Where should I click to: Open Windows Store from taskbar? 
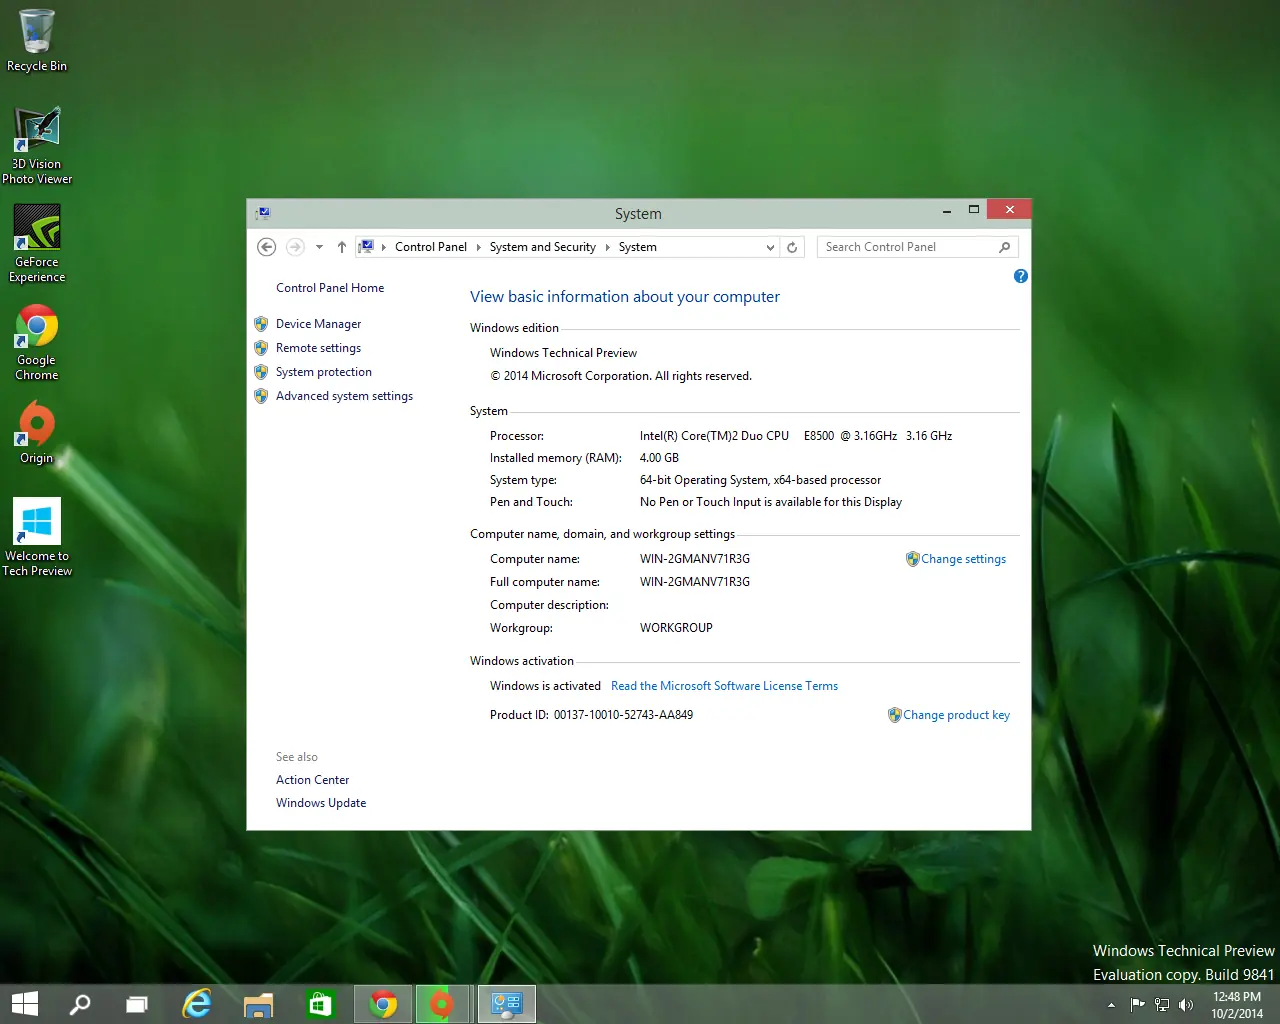[x=320, y=1004]
